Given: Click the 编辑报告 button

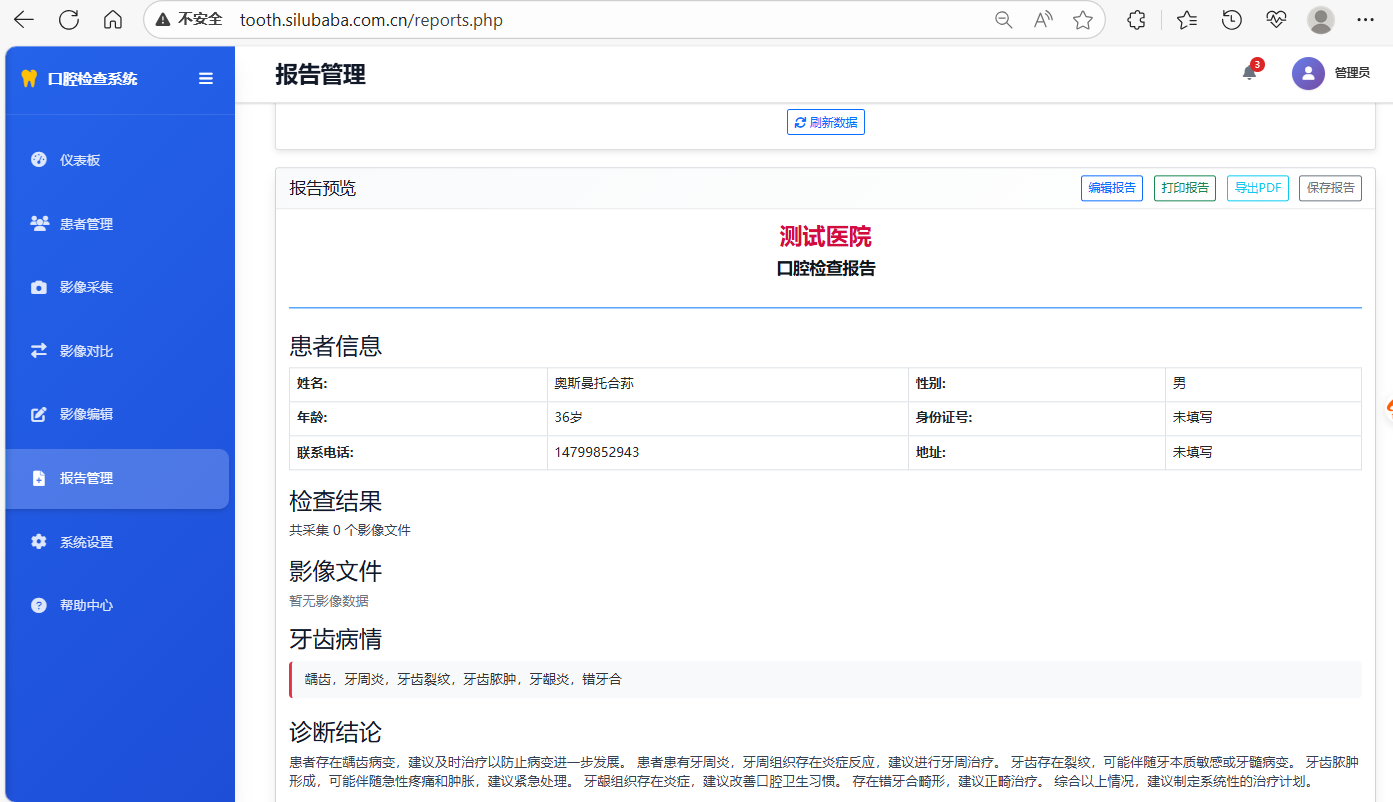Looking at the screenshot, I should (1111, 188).
